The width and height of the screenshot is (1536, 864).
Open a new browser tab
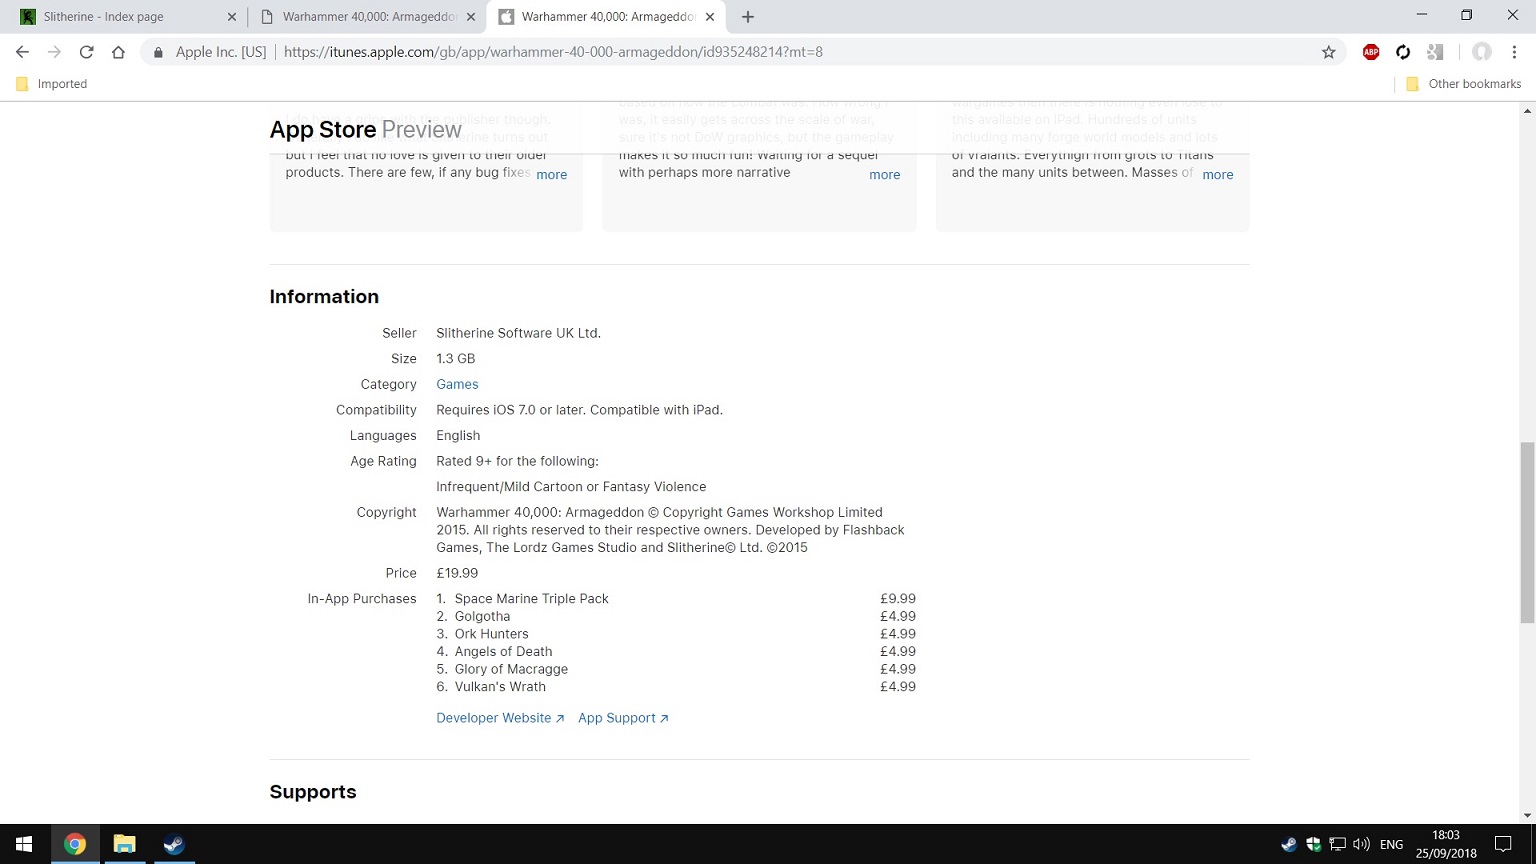(x=748, y=16)
